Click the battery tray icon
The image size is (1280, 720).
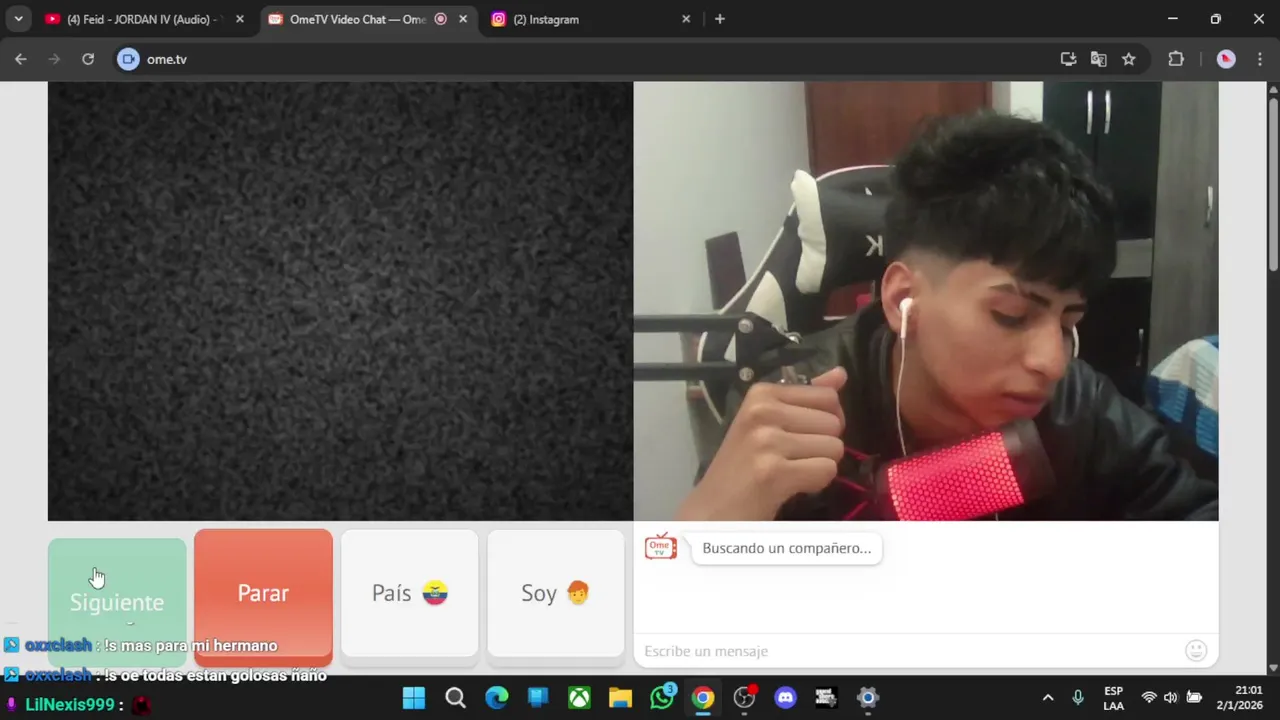coord(1194,698)
